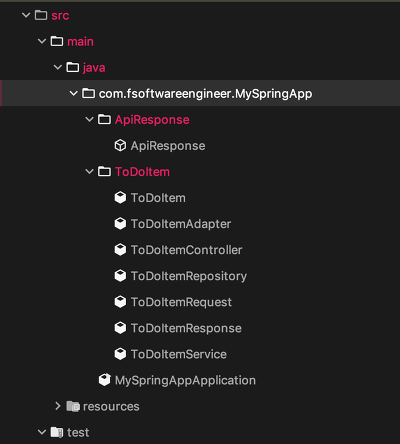Open the ToDoItemRequest file
The width and height of the screenshot is (400, 444).
(181, 302)
